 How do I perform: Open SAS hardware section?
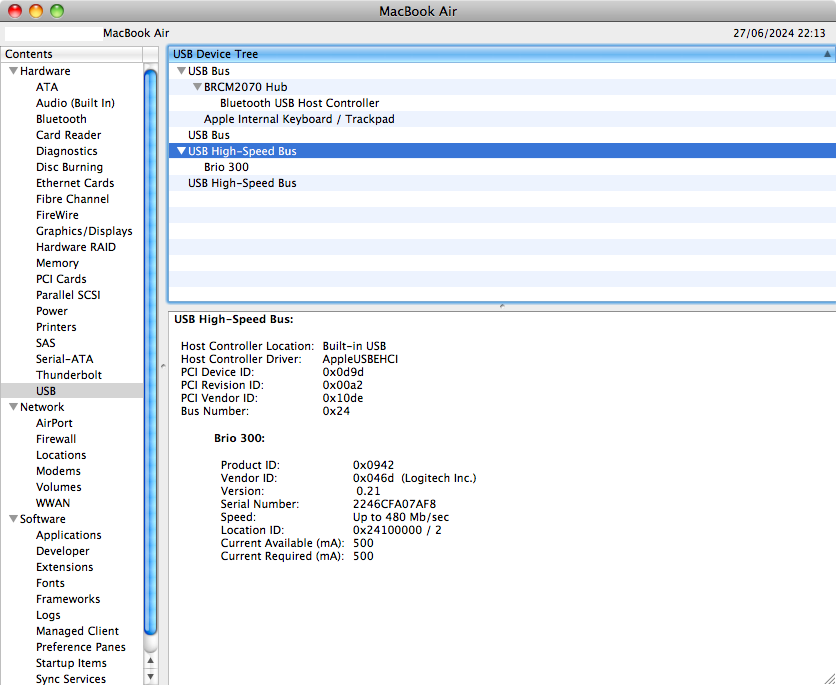(x=45, y=343)
